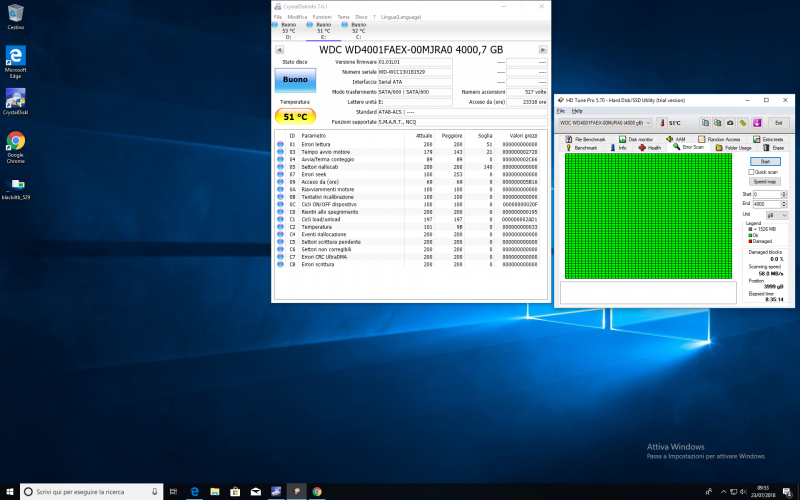This screenshot has width=800, height=500.
Task: Switch to the Benchmark tab
Action: click(x=583, y=147)
